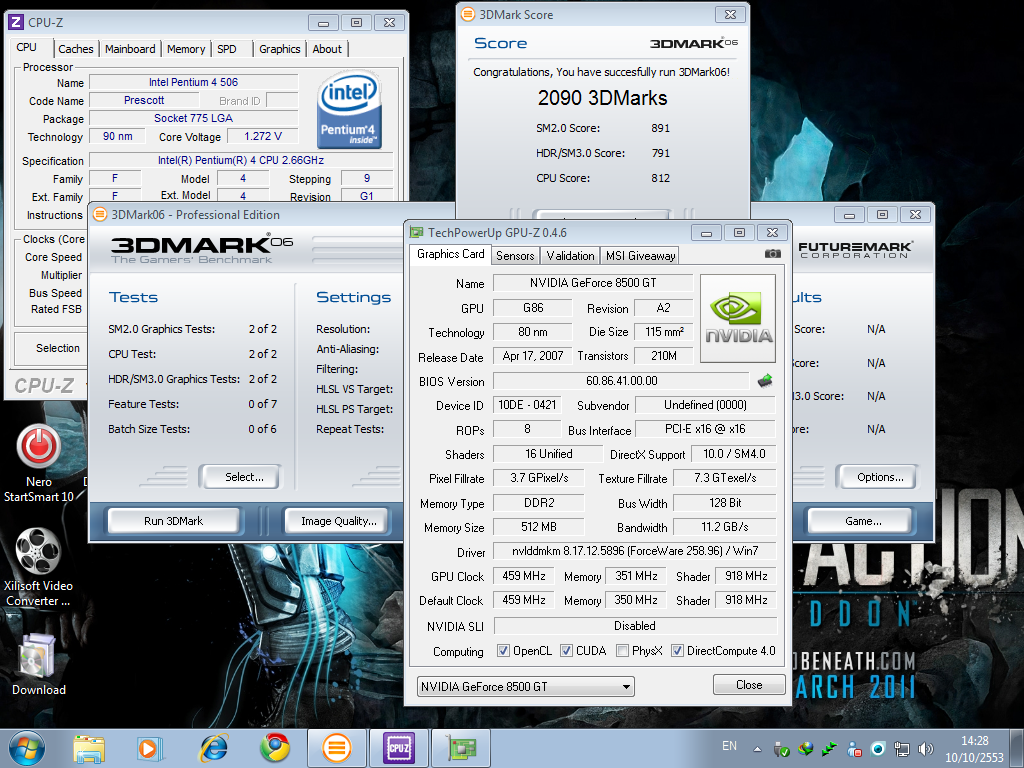Click the Code Name Prescott value
1024x768 pixels.
click(x=144, y=100)
